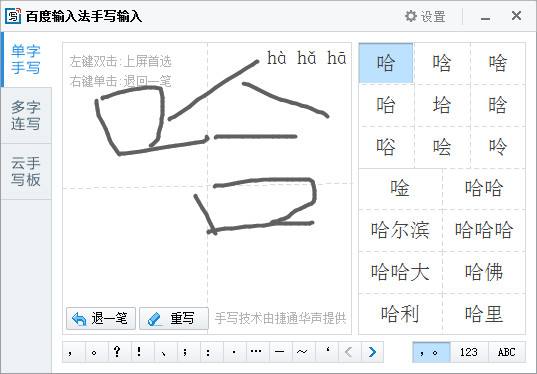Select phrase candidate 哈里
This screenshot has width=537, height=374.
point(484,314)
